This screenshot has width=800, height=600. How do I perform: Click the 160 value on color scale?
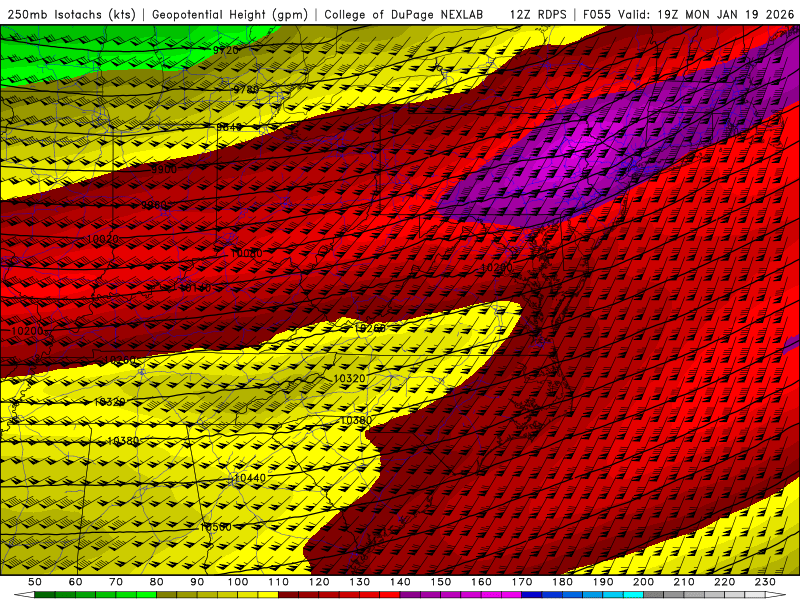pos(481,582)
